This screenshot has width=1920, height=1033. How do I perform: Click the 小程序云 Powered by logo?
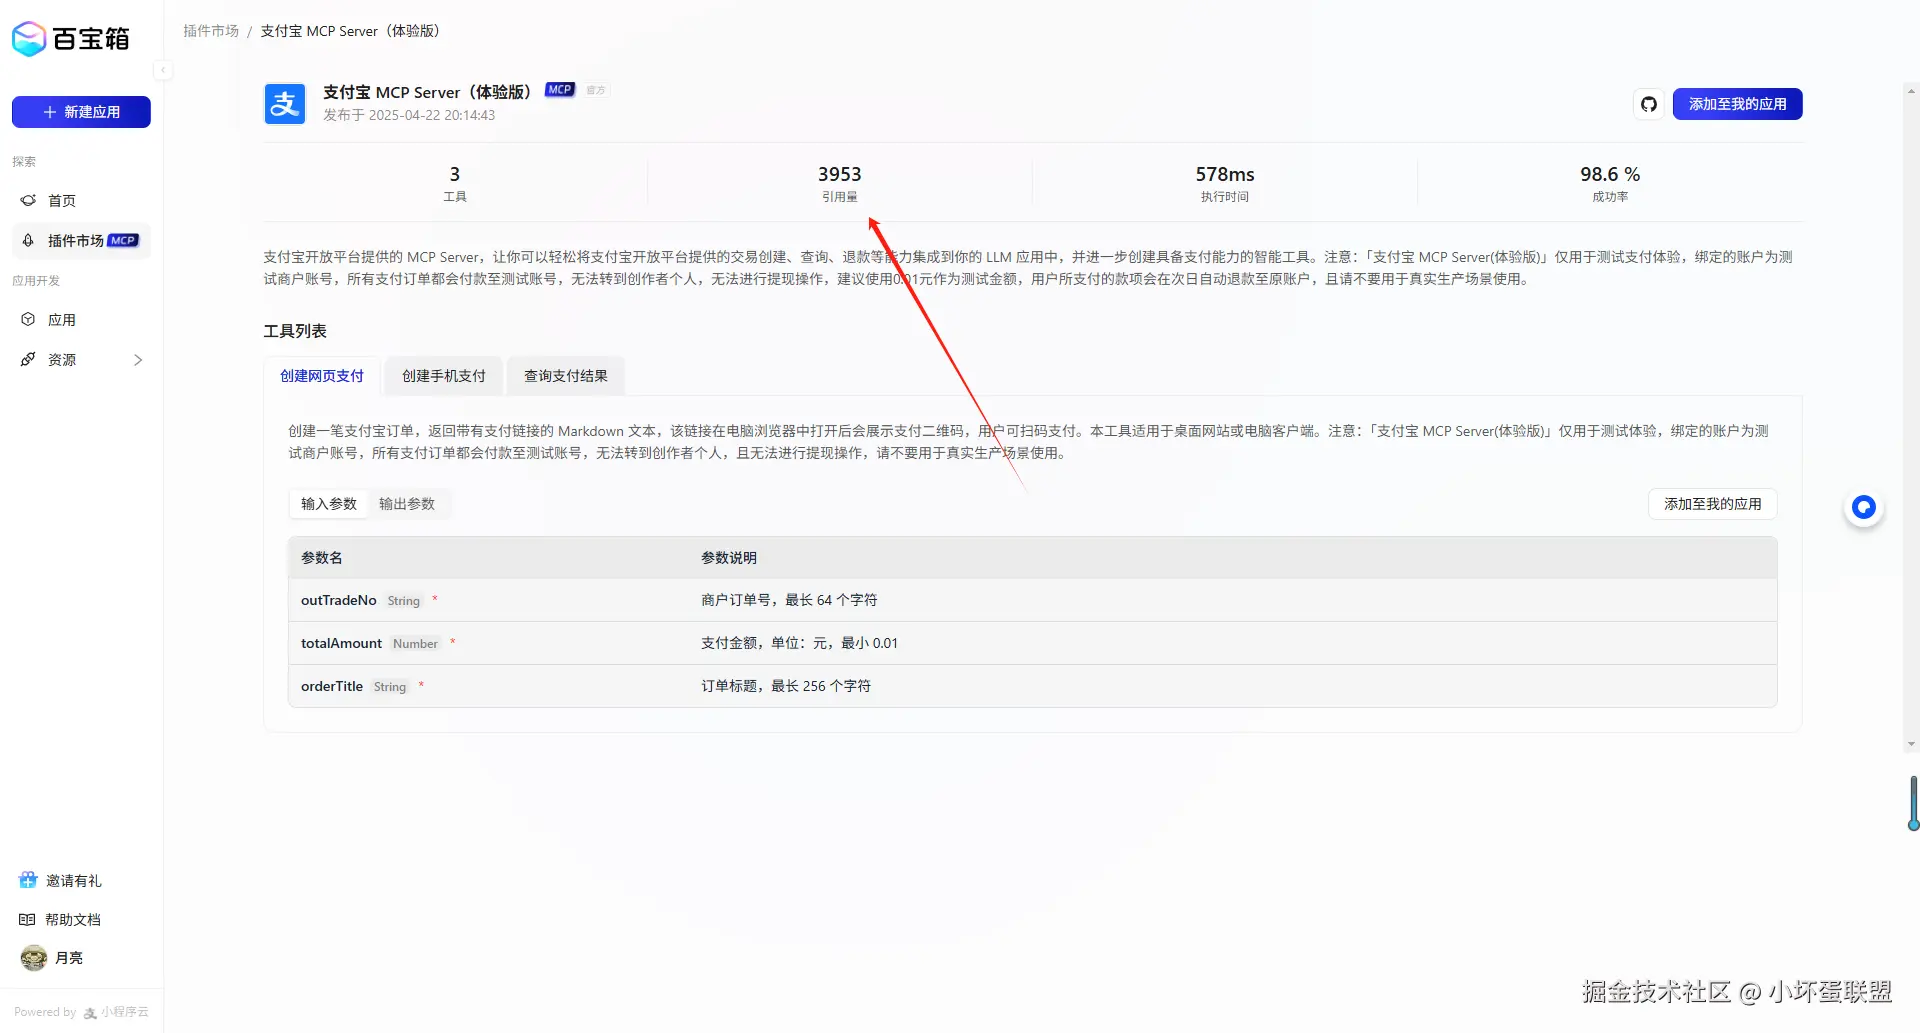pos(116,1012)
